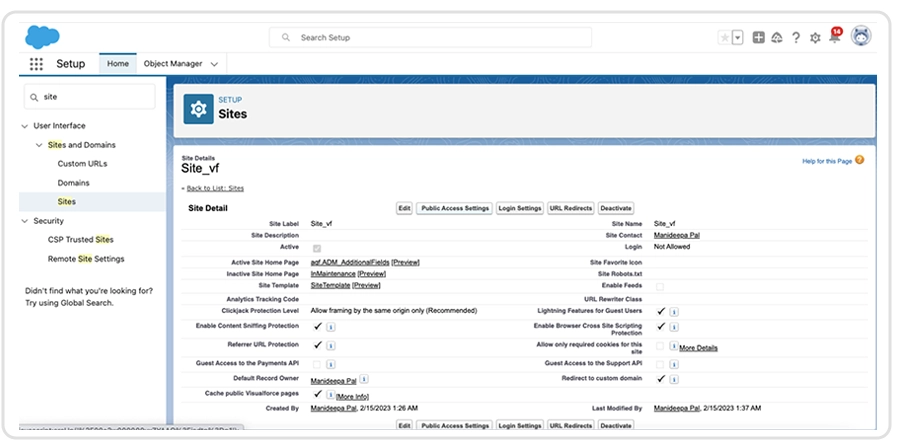Expand the Object Manager tab dropdown chevron
Image resolution: width=900 pixels, height=444 pixels.
[212, 64]
